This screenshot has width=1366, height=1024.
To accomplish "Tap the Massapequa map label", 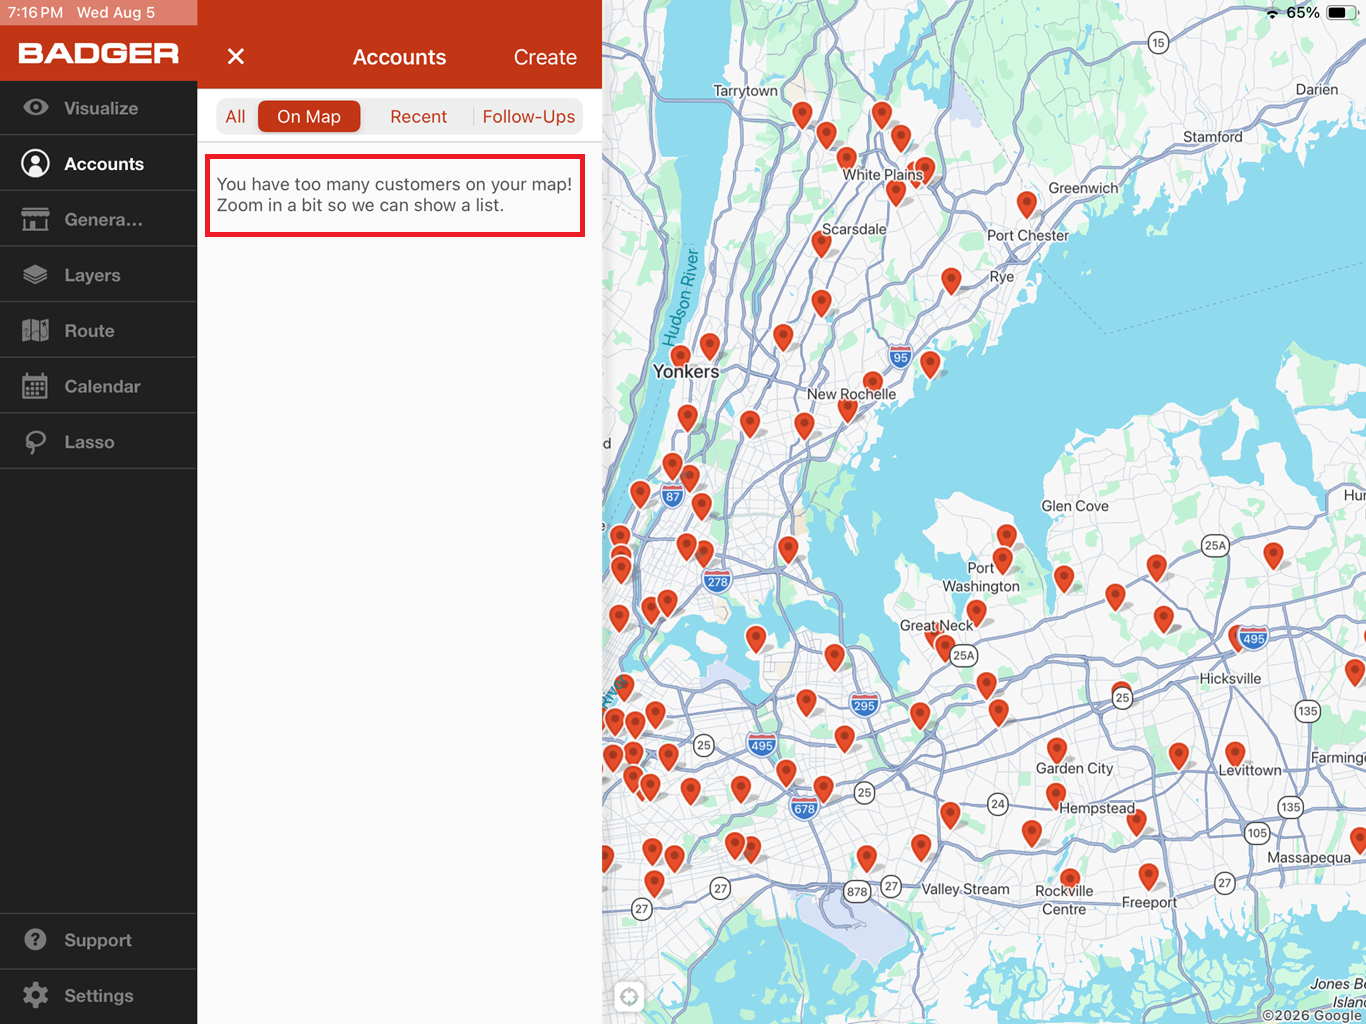I will [1309, 858].
